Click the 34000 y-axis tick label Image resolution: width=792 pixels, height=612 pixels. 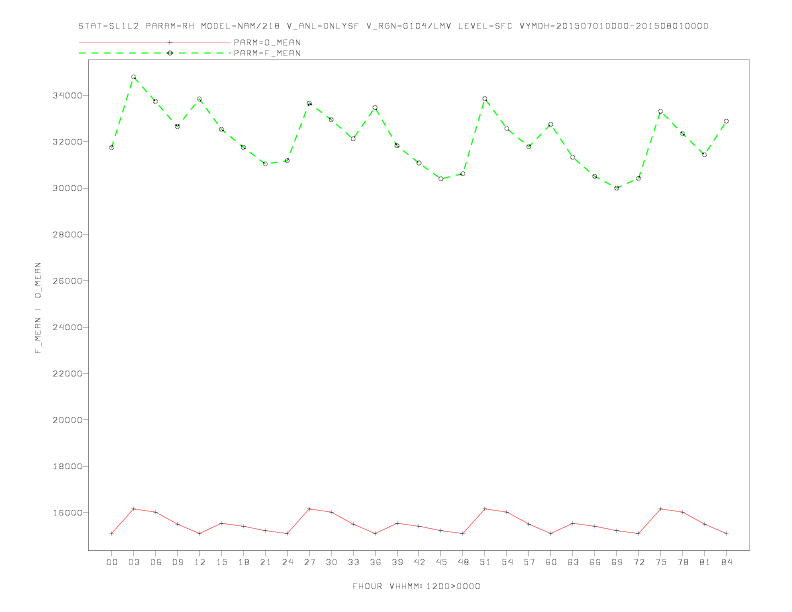[67, 95]
